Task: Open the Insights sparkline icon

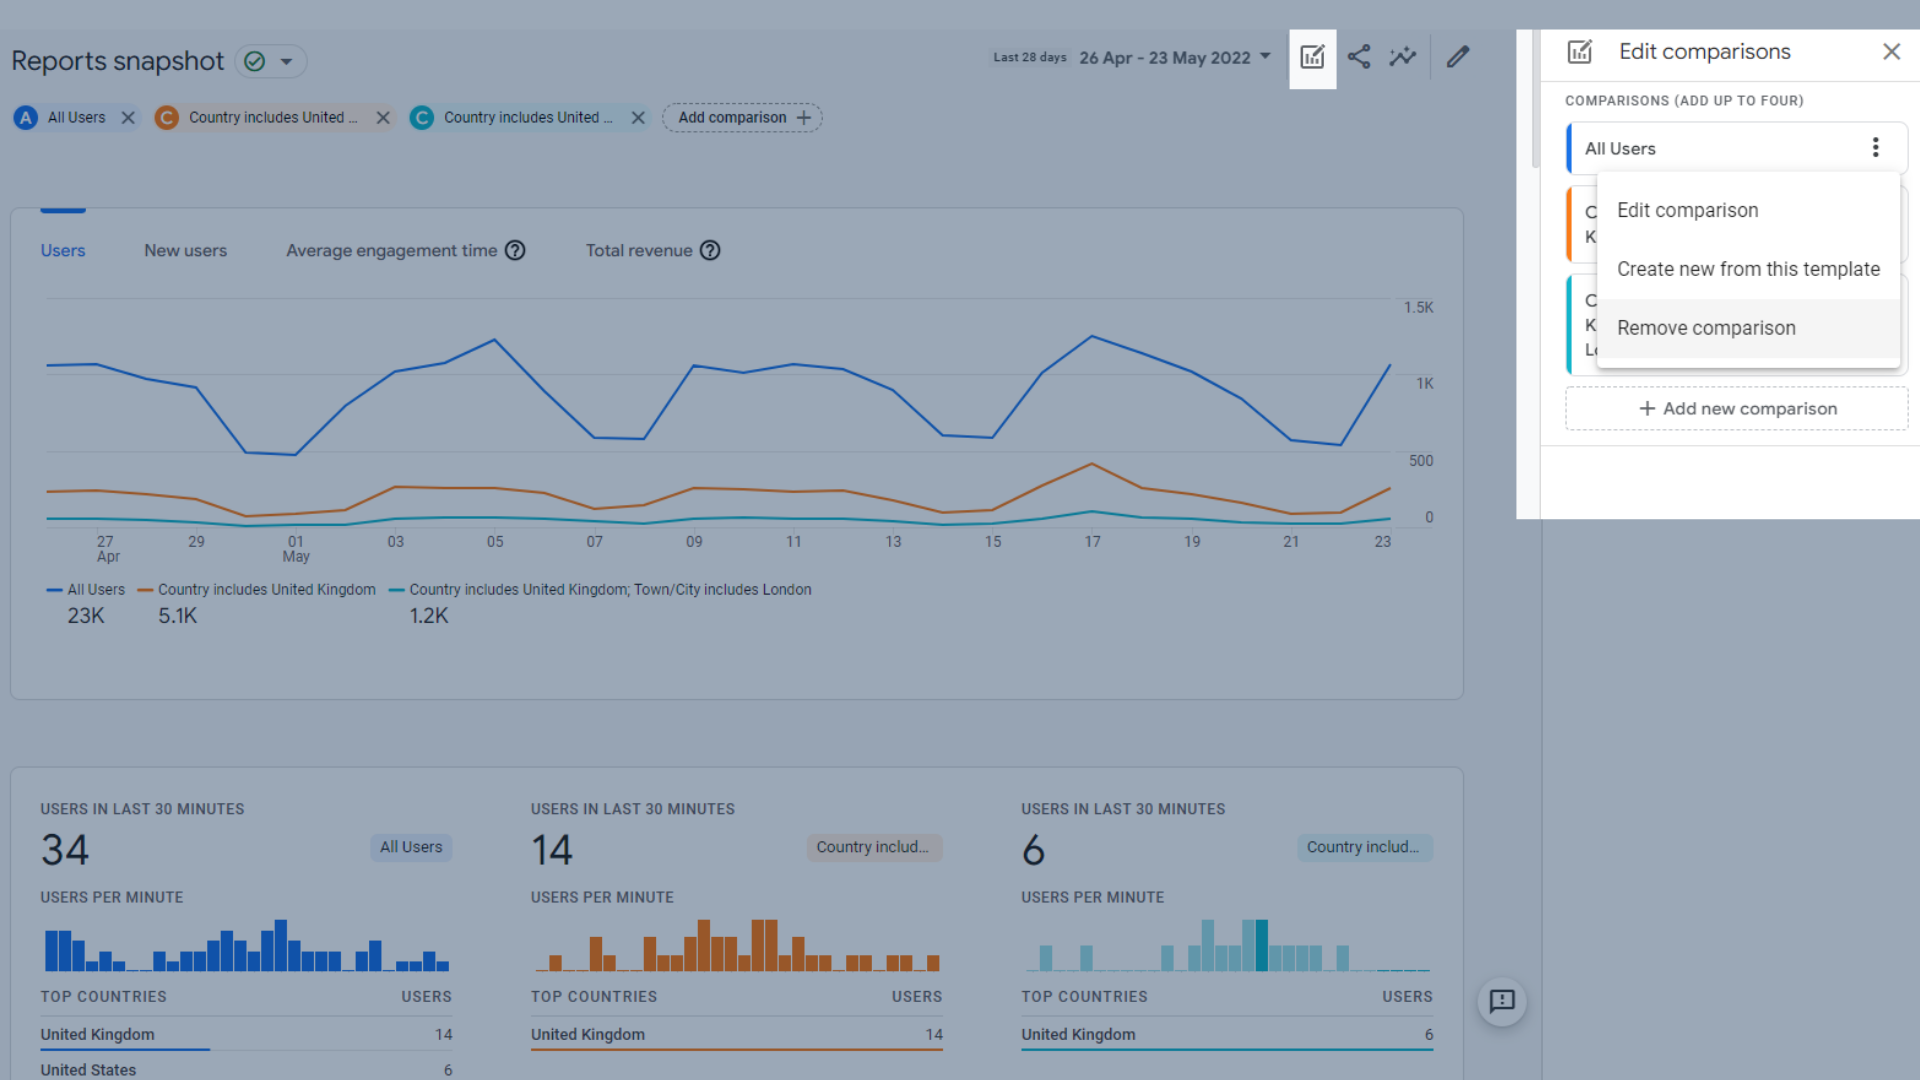Action: (x=1403, y=57)
